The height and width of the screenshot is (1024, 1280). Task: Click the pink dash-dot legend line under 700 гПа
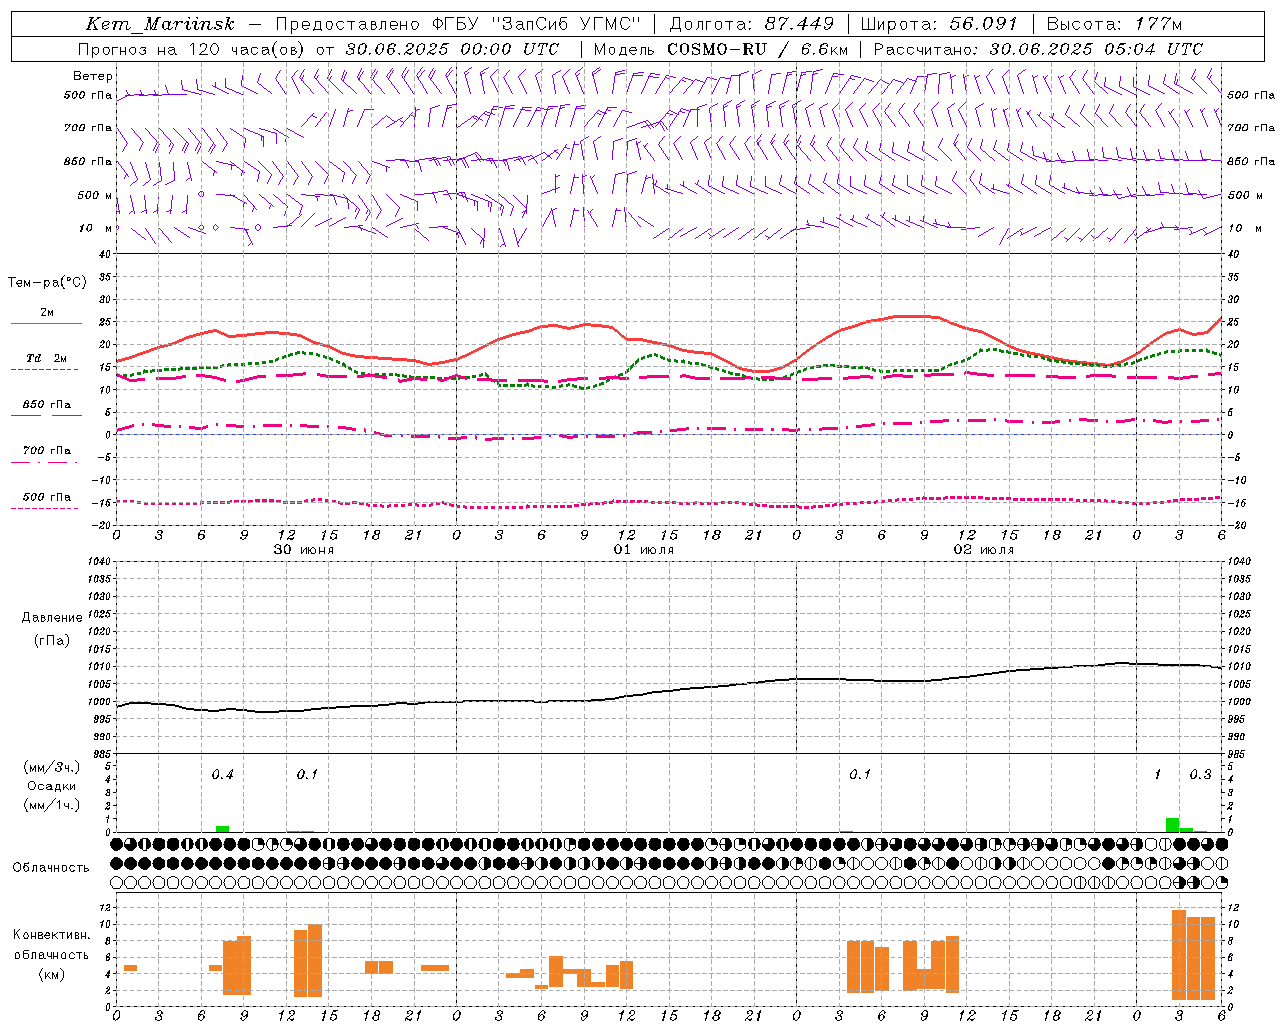coord(44,463)
